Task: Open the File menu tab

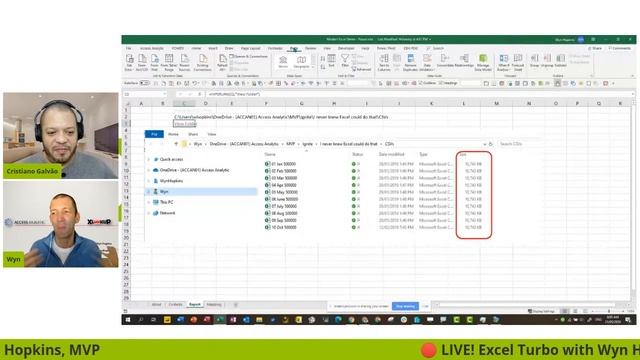Action: point(129,48)
